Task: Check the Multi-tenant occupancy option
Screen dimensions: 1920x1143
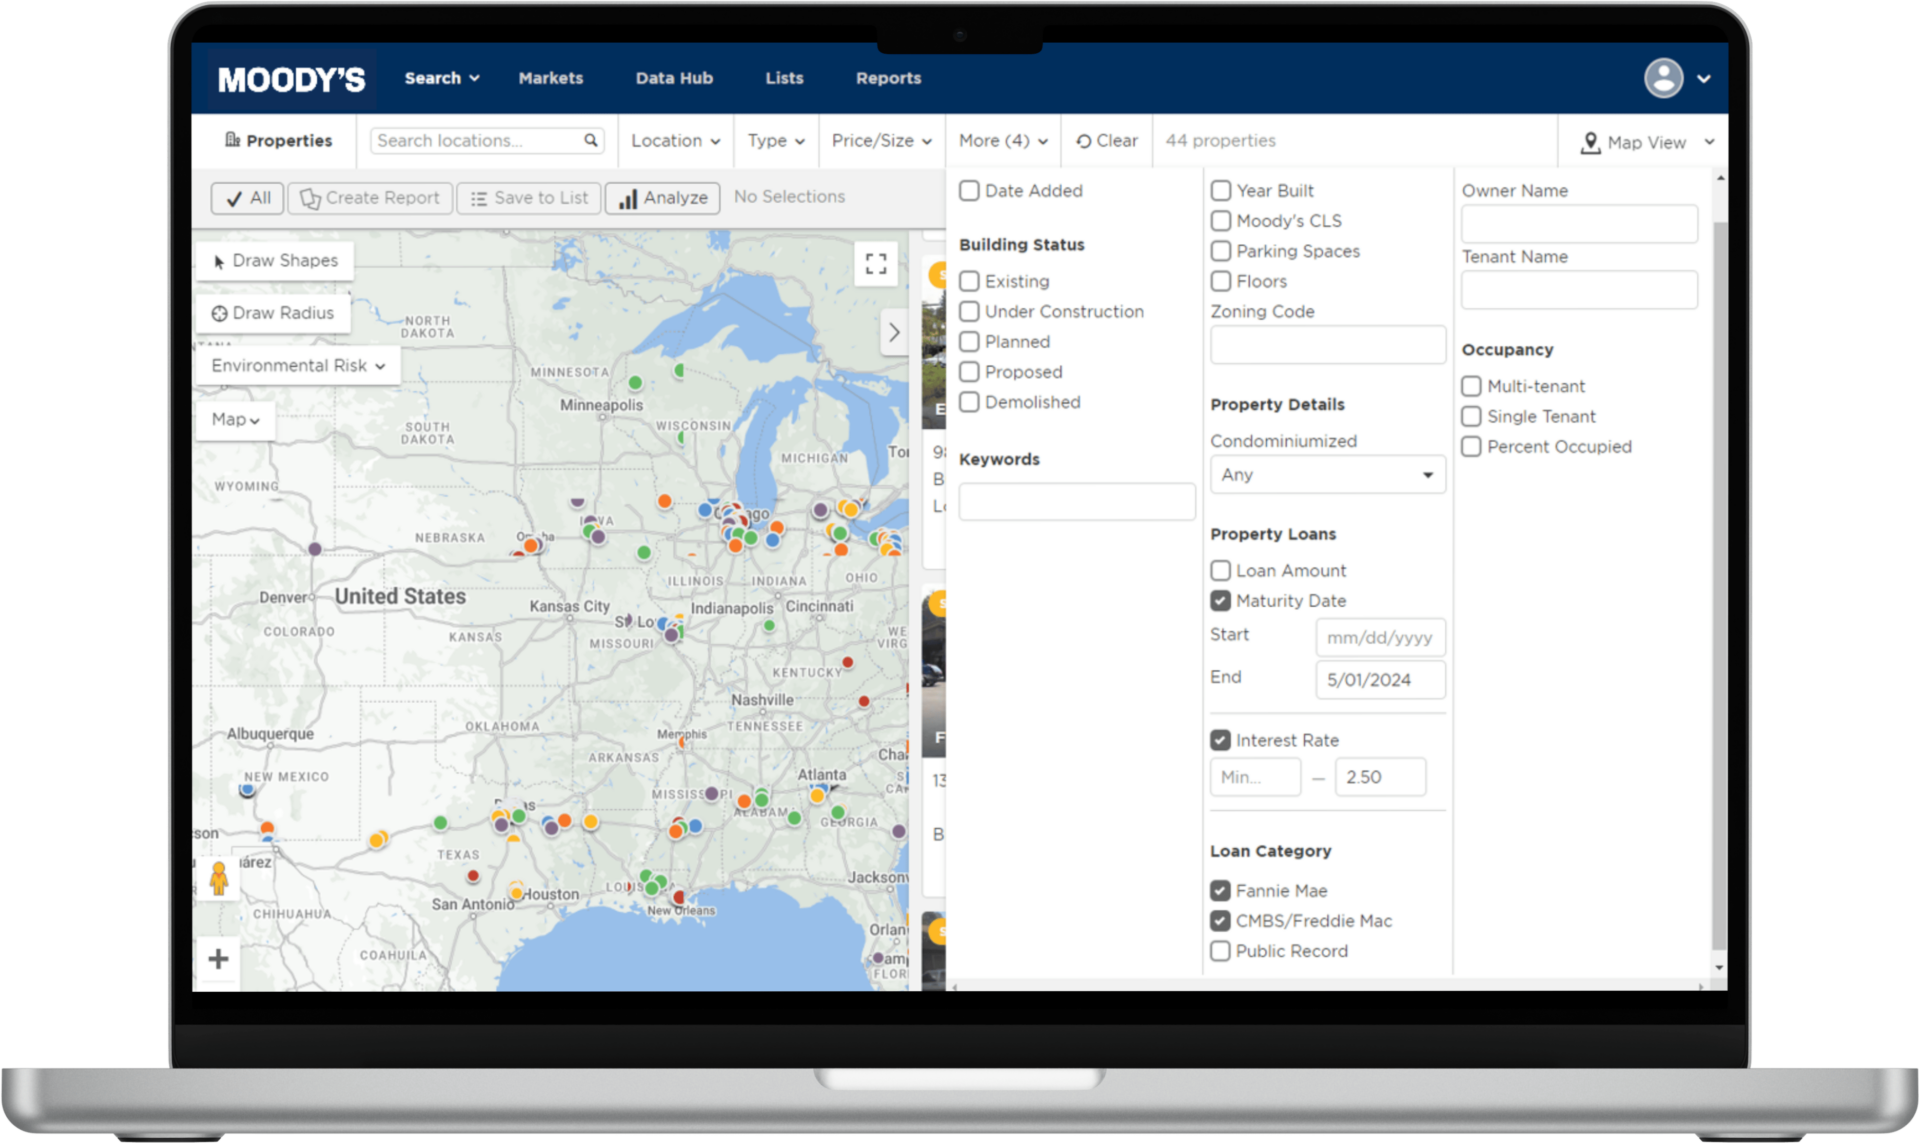Action: (1471, 386)
